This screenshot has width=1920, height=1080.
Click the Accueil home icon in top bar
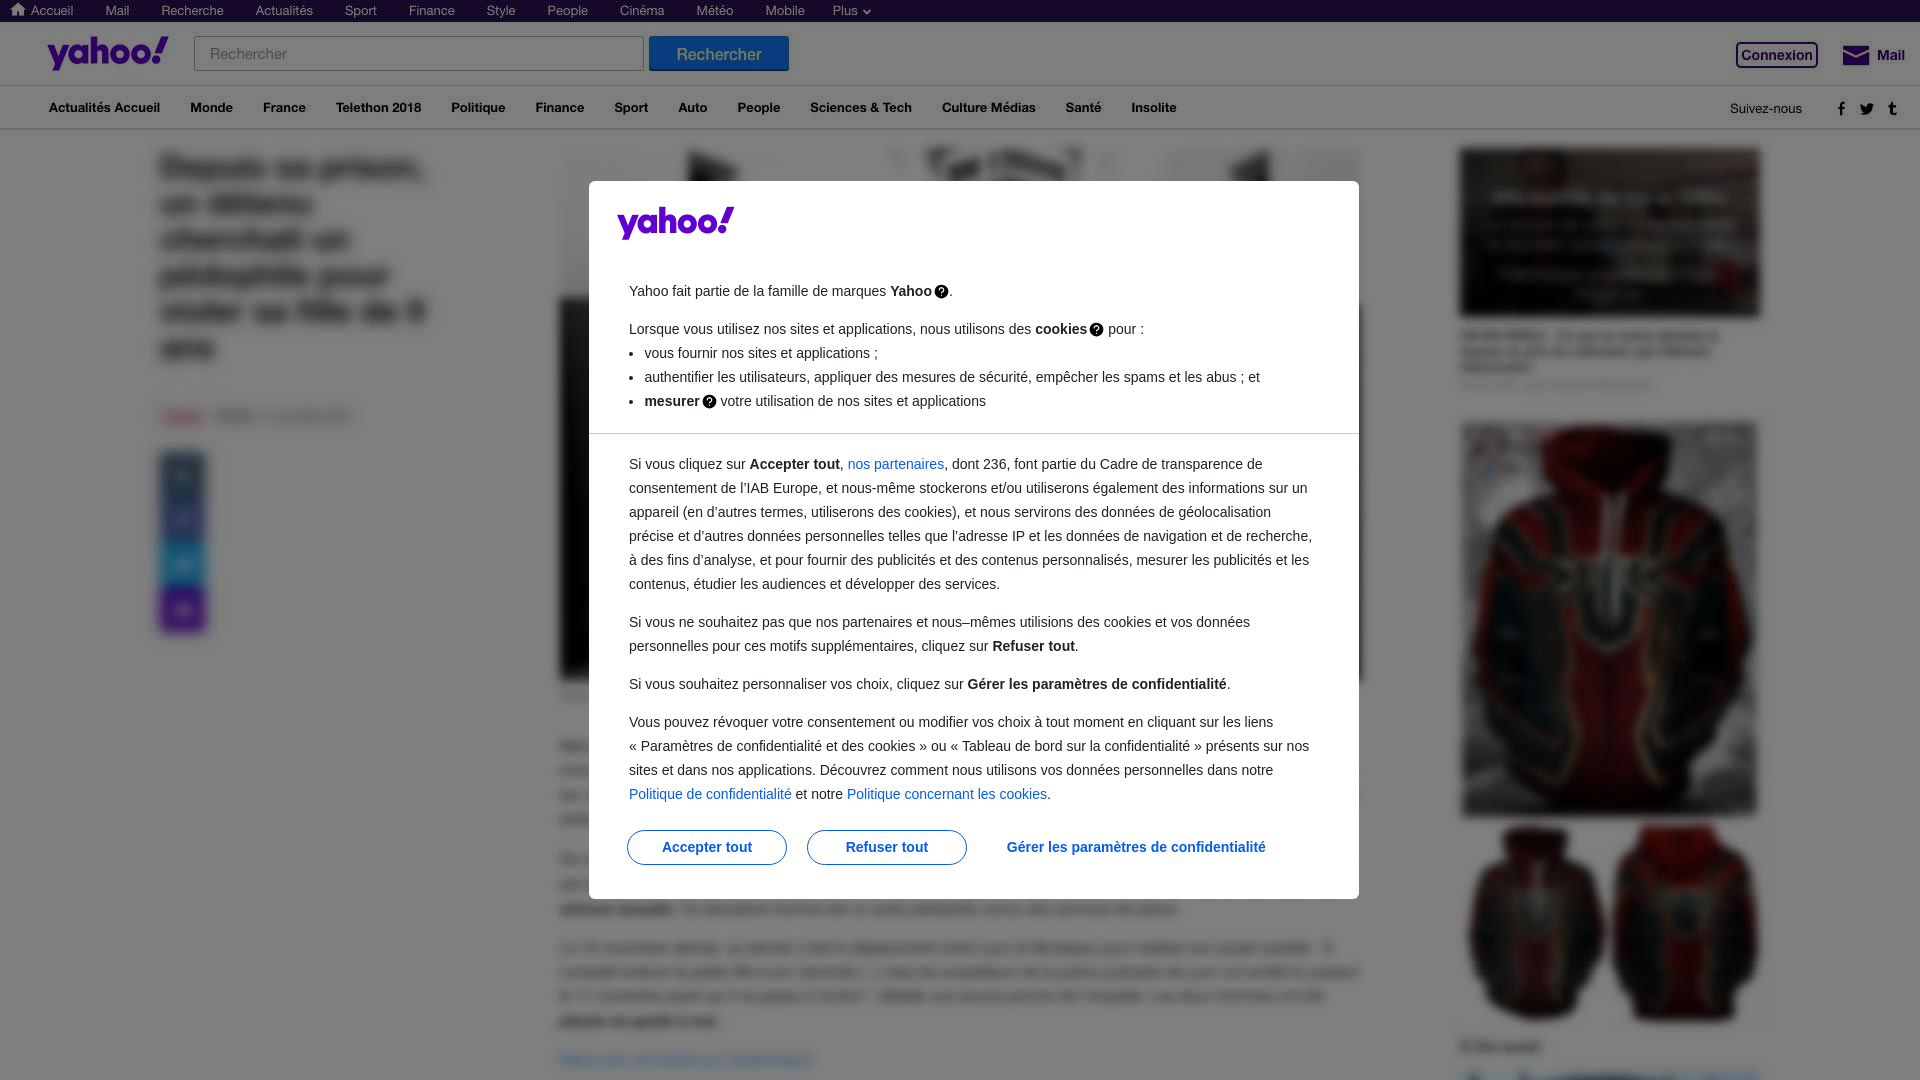coord(18,10)
